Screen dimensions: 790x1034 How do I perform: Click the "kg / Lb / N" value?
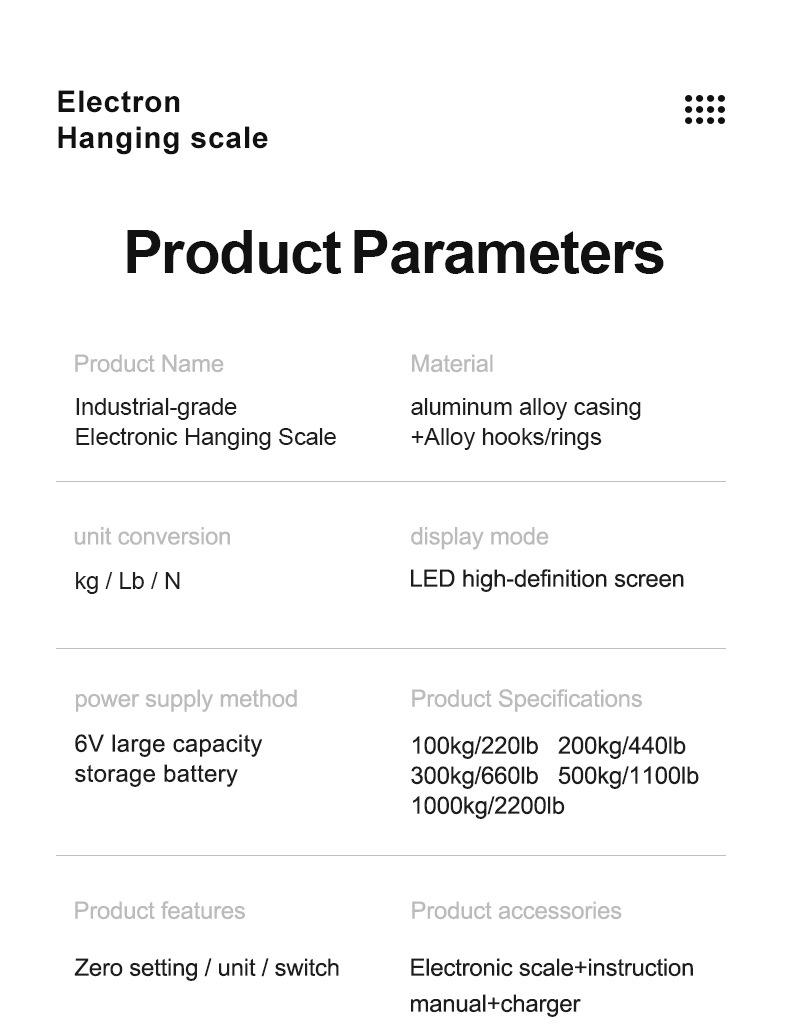(x=128, y=581)
